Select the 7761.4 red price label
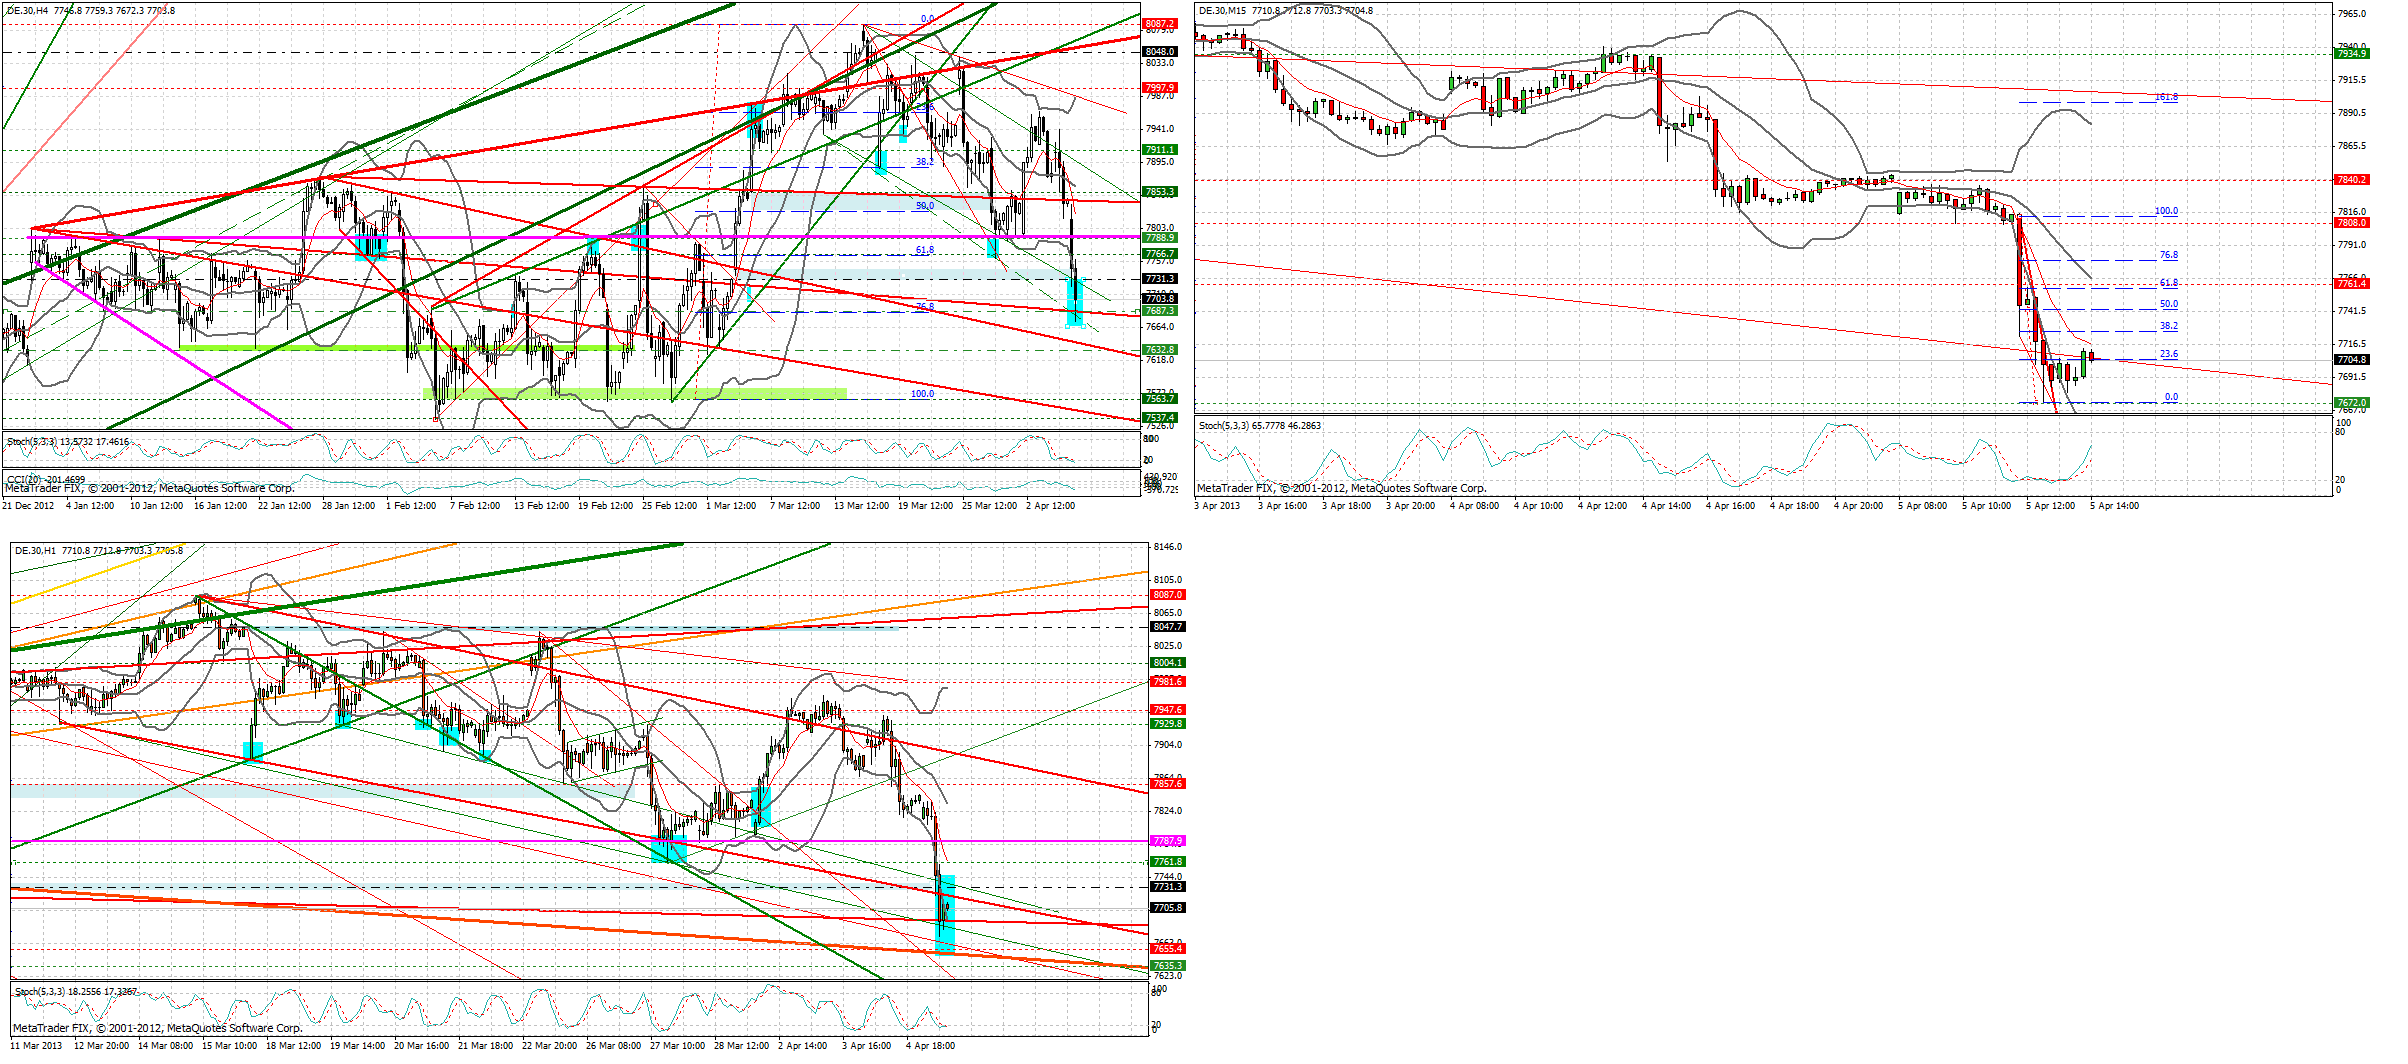The height and width of the screenshot is (1064, 2408). tap(2352, 283)
